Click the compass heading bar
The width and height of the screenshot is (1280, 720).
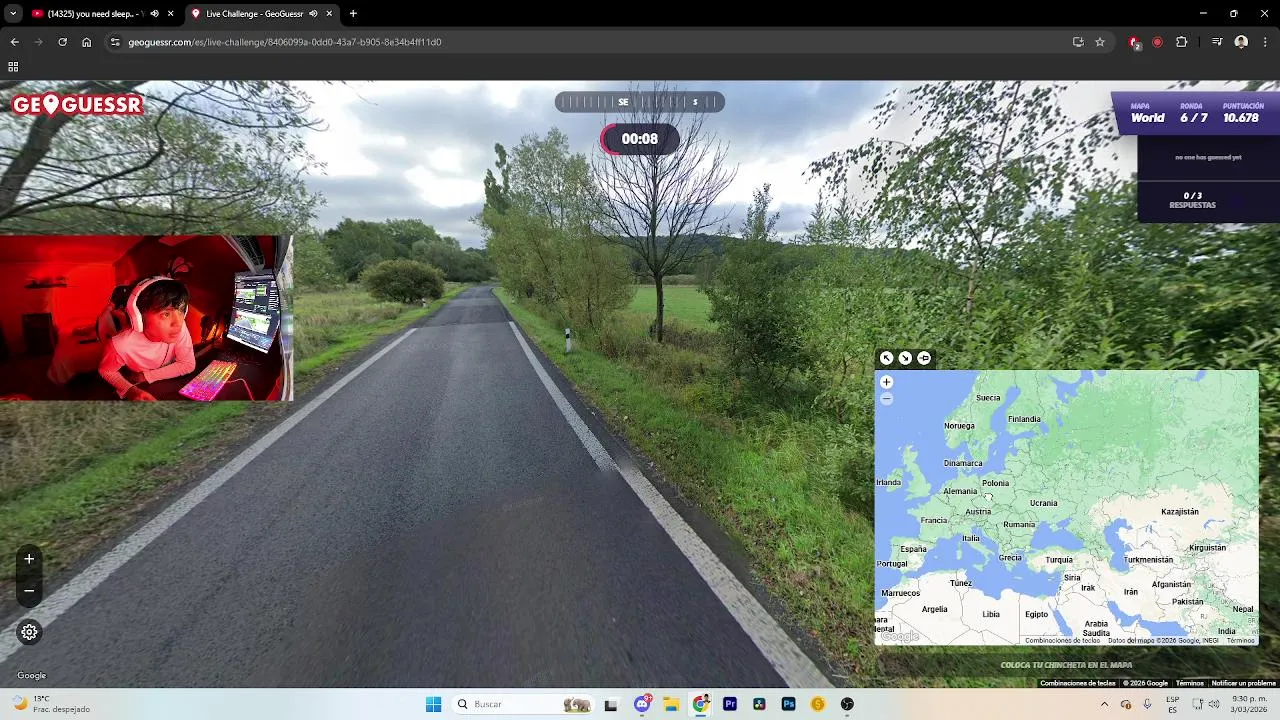[640, 102]
